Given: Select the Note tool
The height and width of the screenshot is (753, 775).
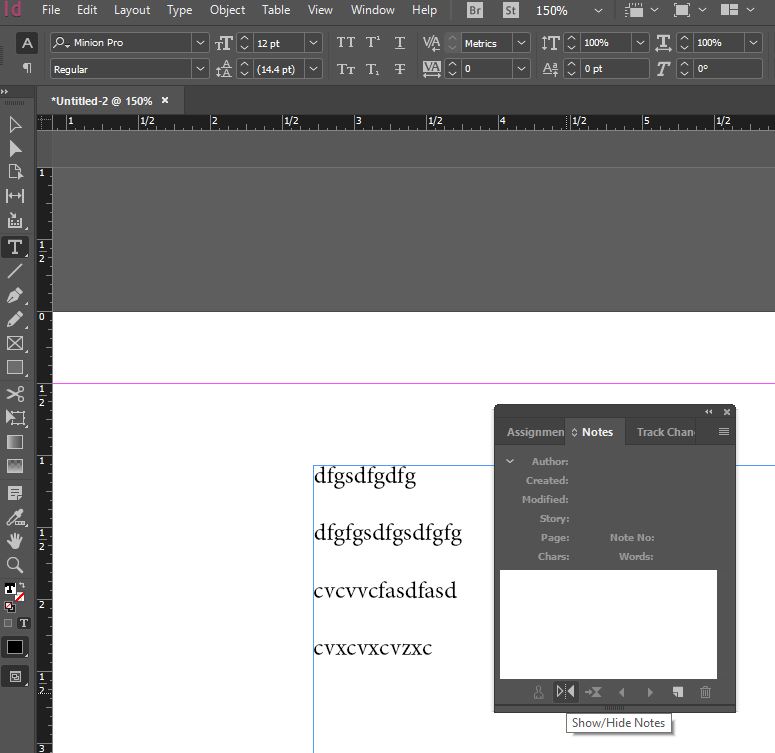Looking at the screenshot, I should [x=15, y=493].
